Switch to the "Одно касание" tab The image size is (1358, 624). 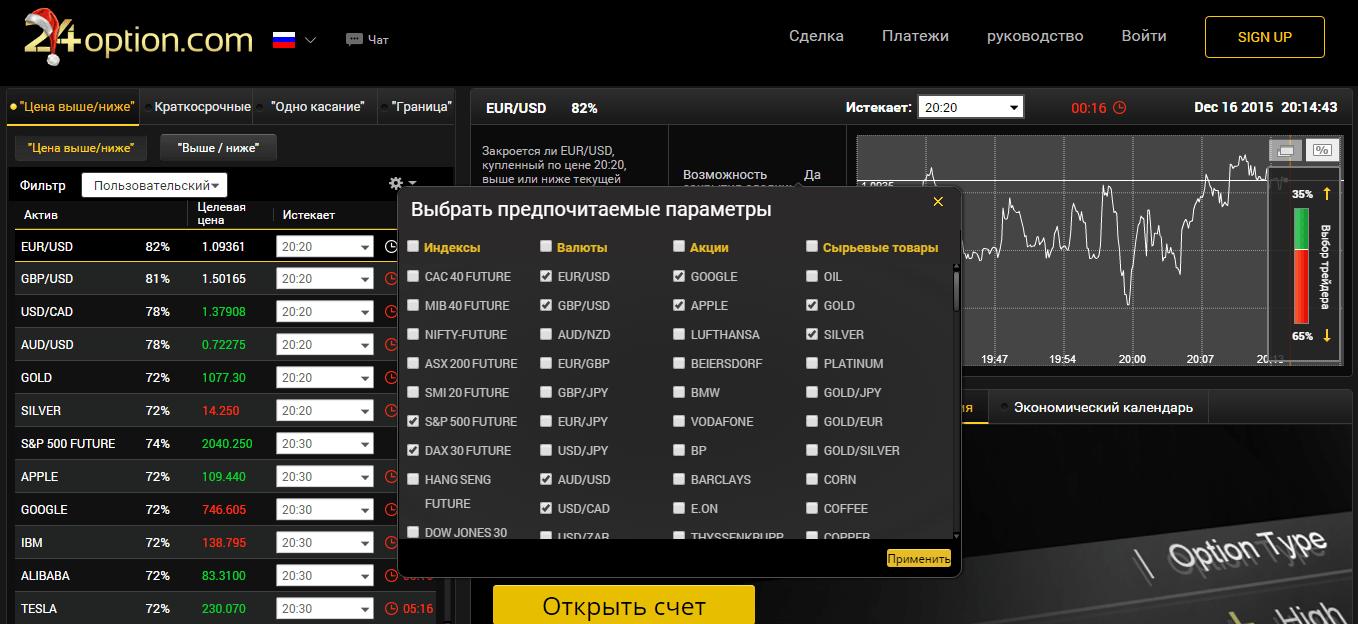point(317,106)
